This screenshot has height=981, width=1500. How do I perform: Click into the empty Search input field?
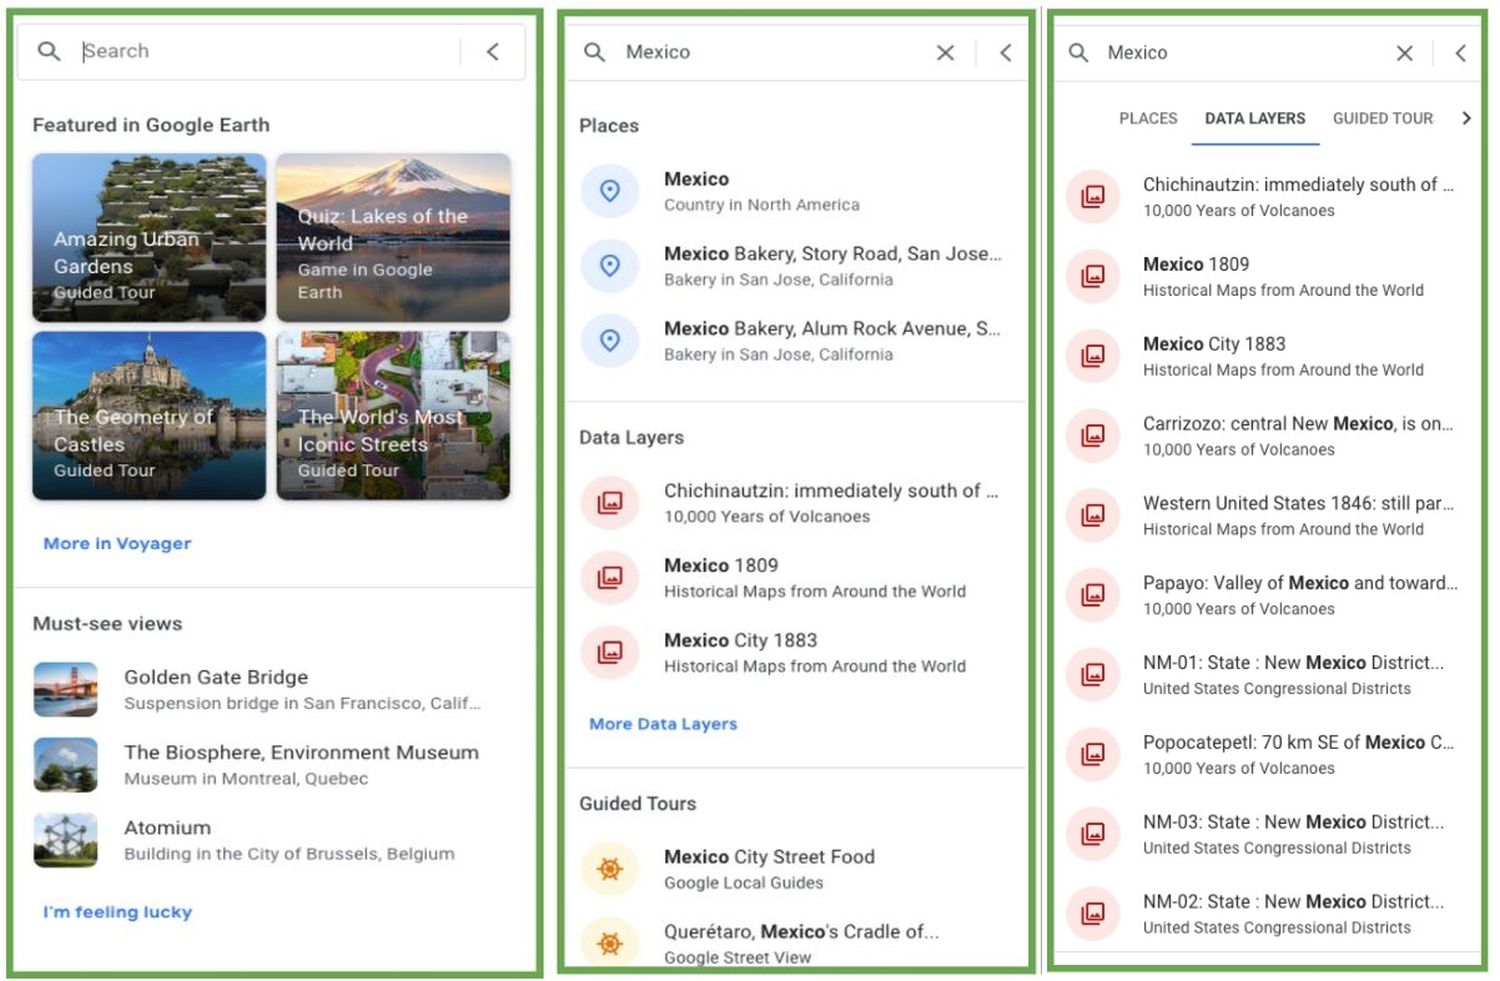(x=260, y=51)
